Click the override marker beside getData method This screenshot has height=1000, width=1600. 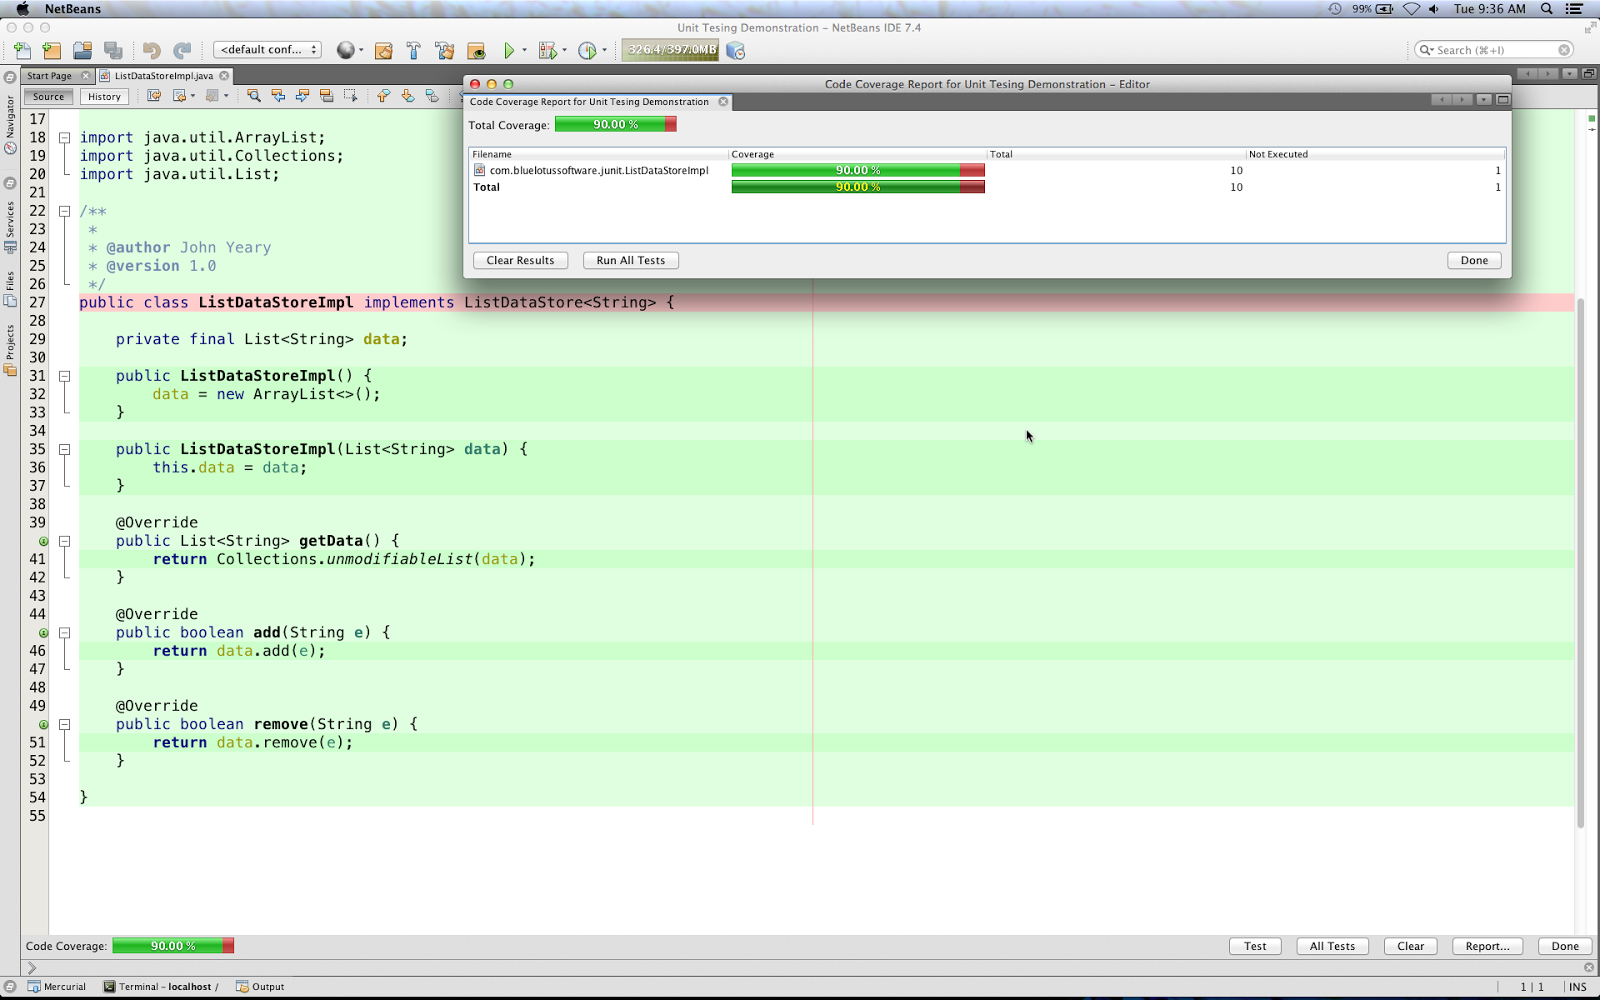[x=43, y=541]
